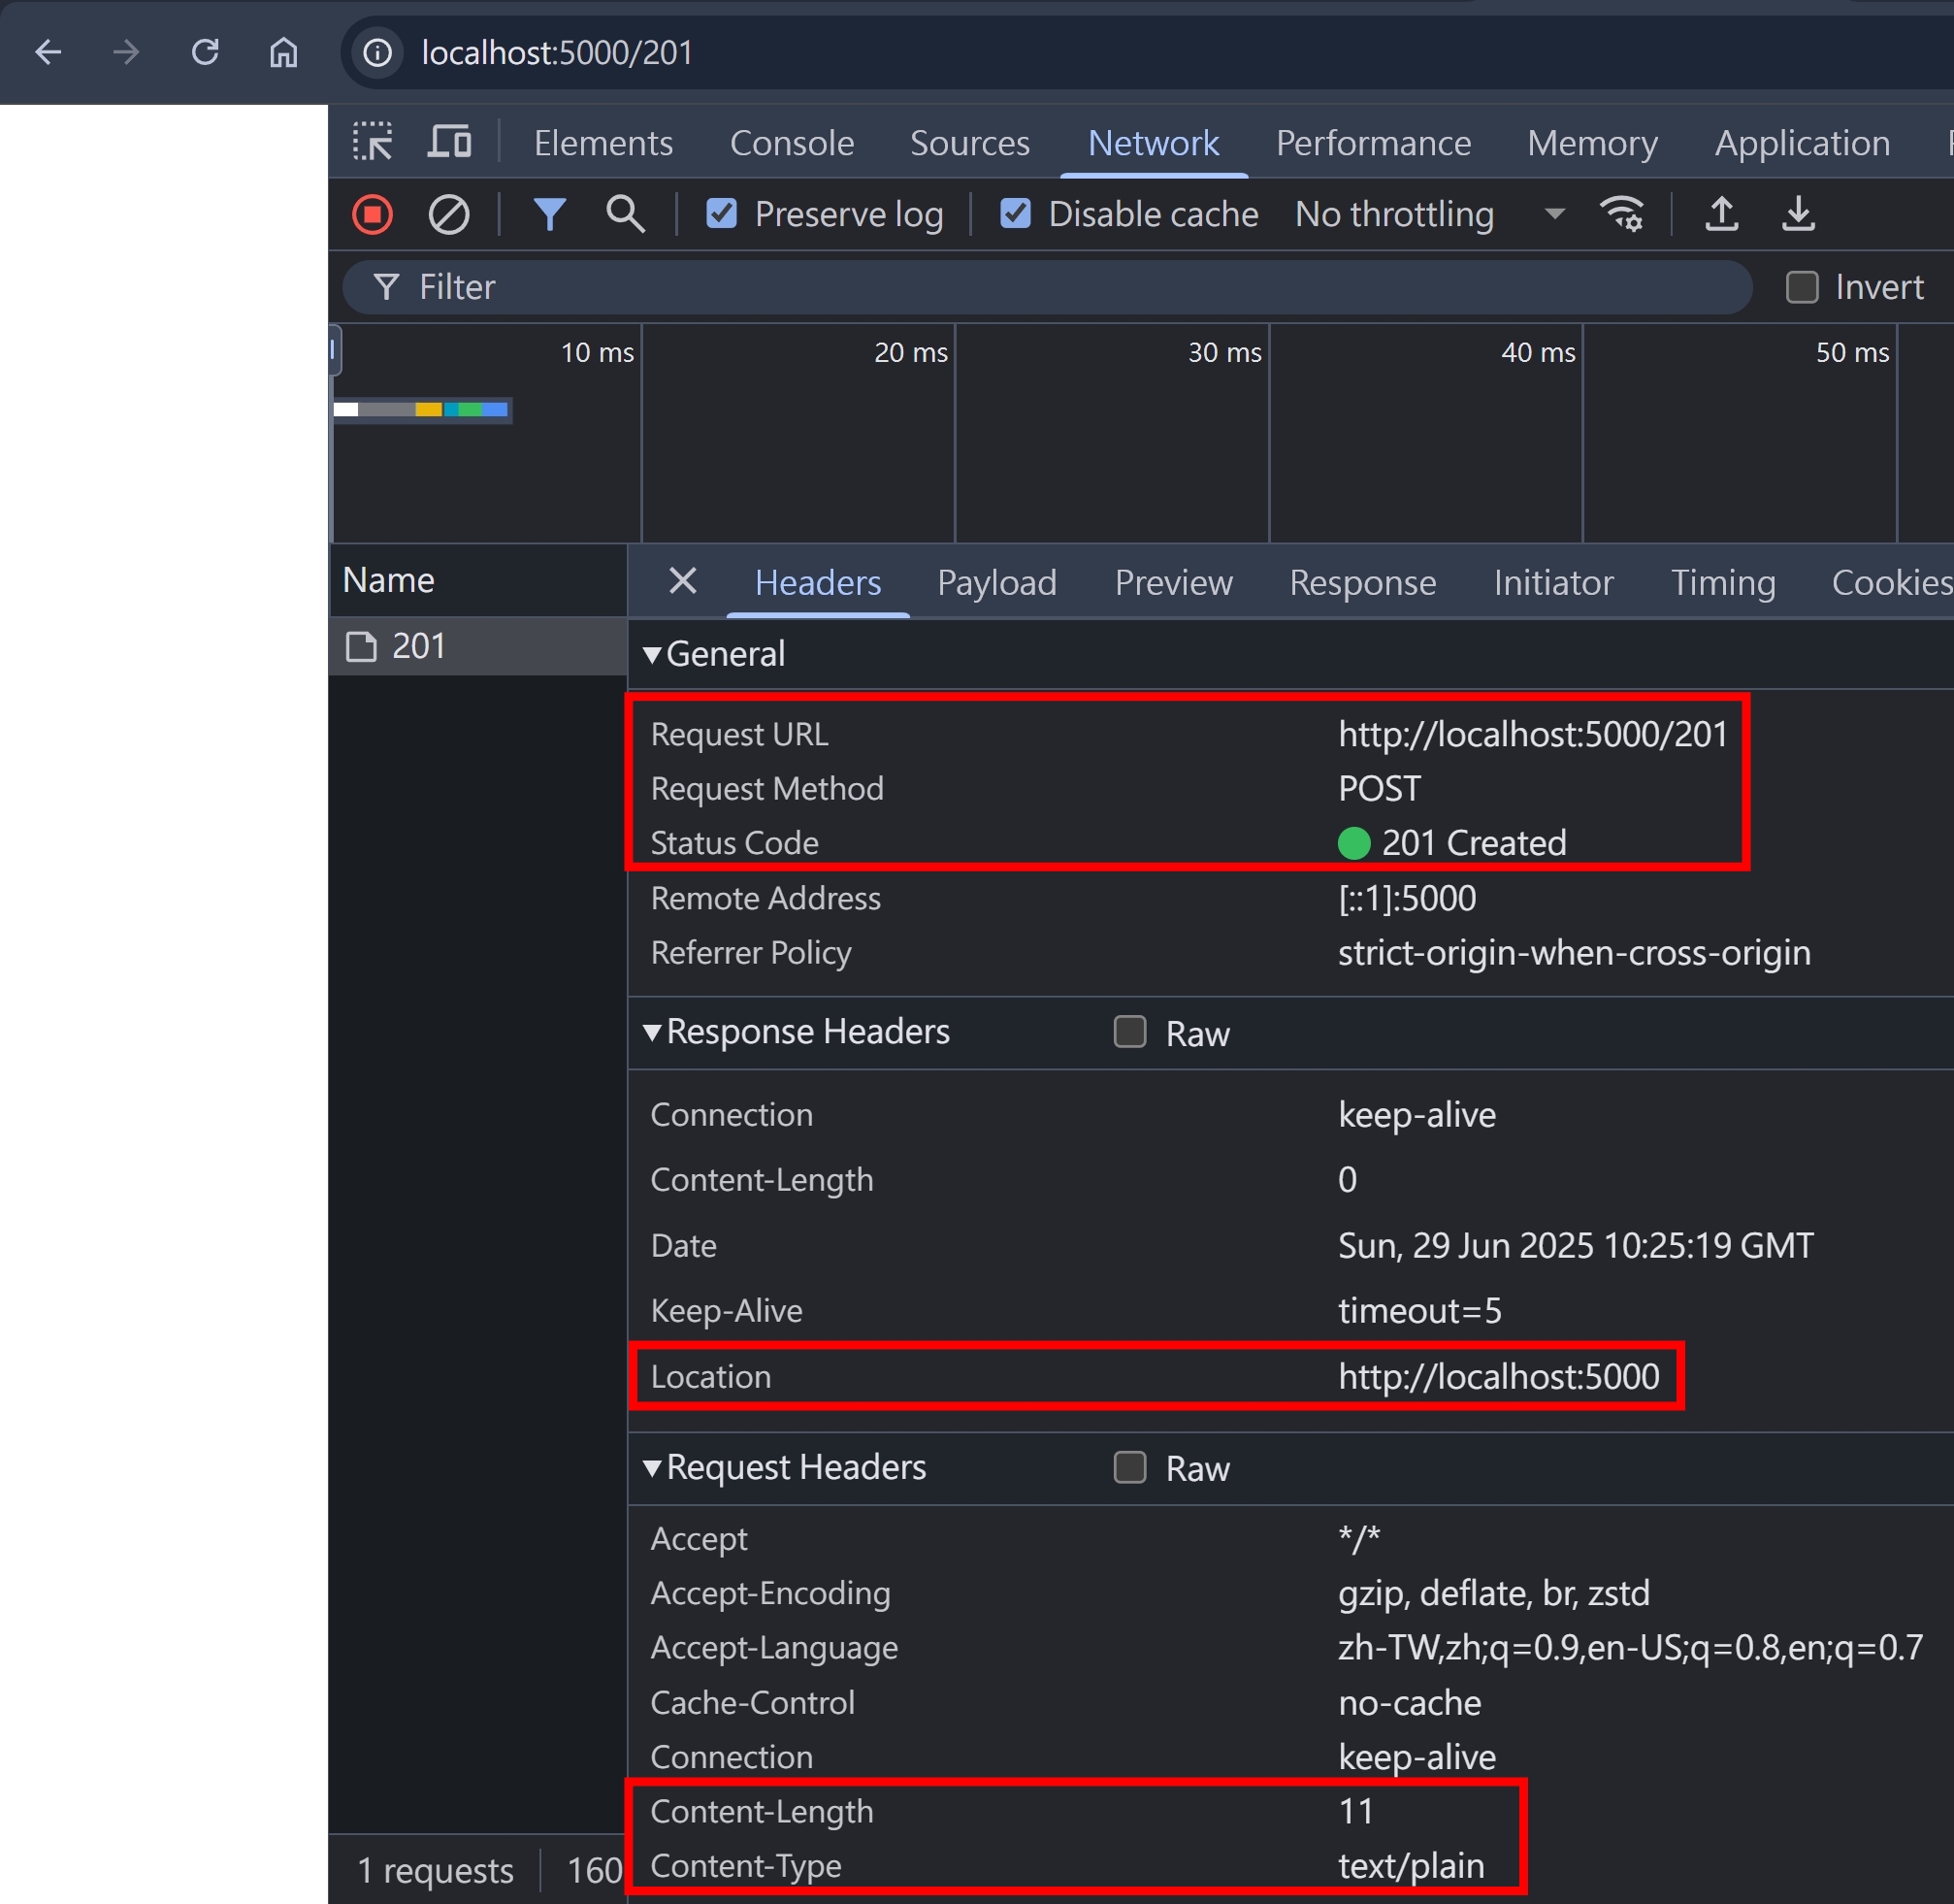Open the No throttling dropdown
1954x1904 pixels.
[x=1430, y=214]
